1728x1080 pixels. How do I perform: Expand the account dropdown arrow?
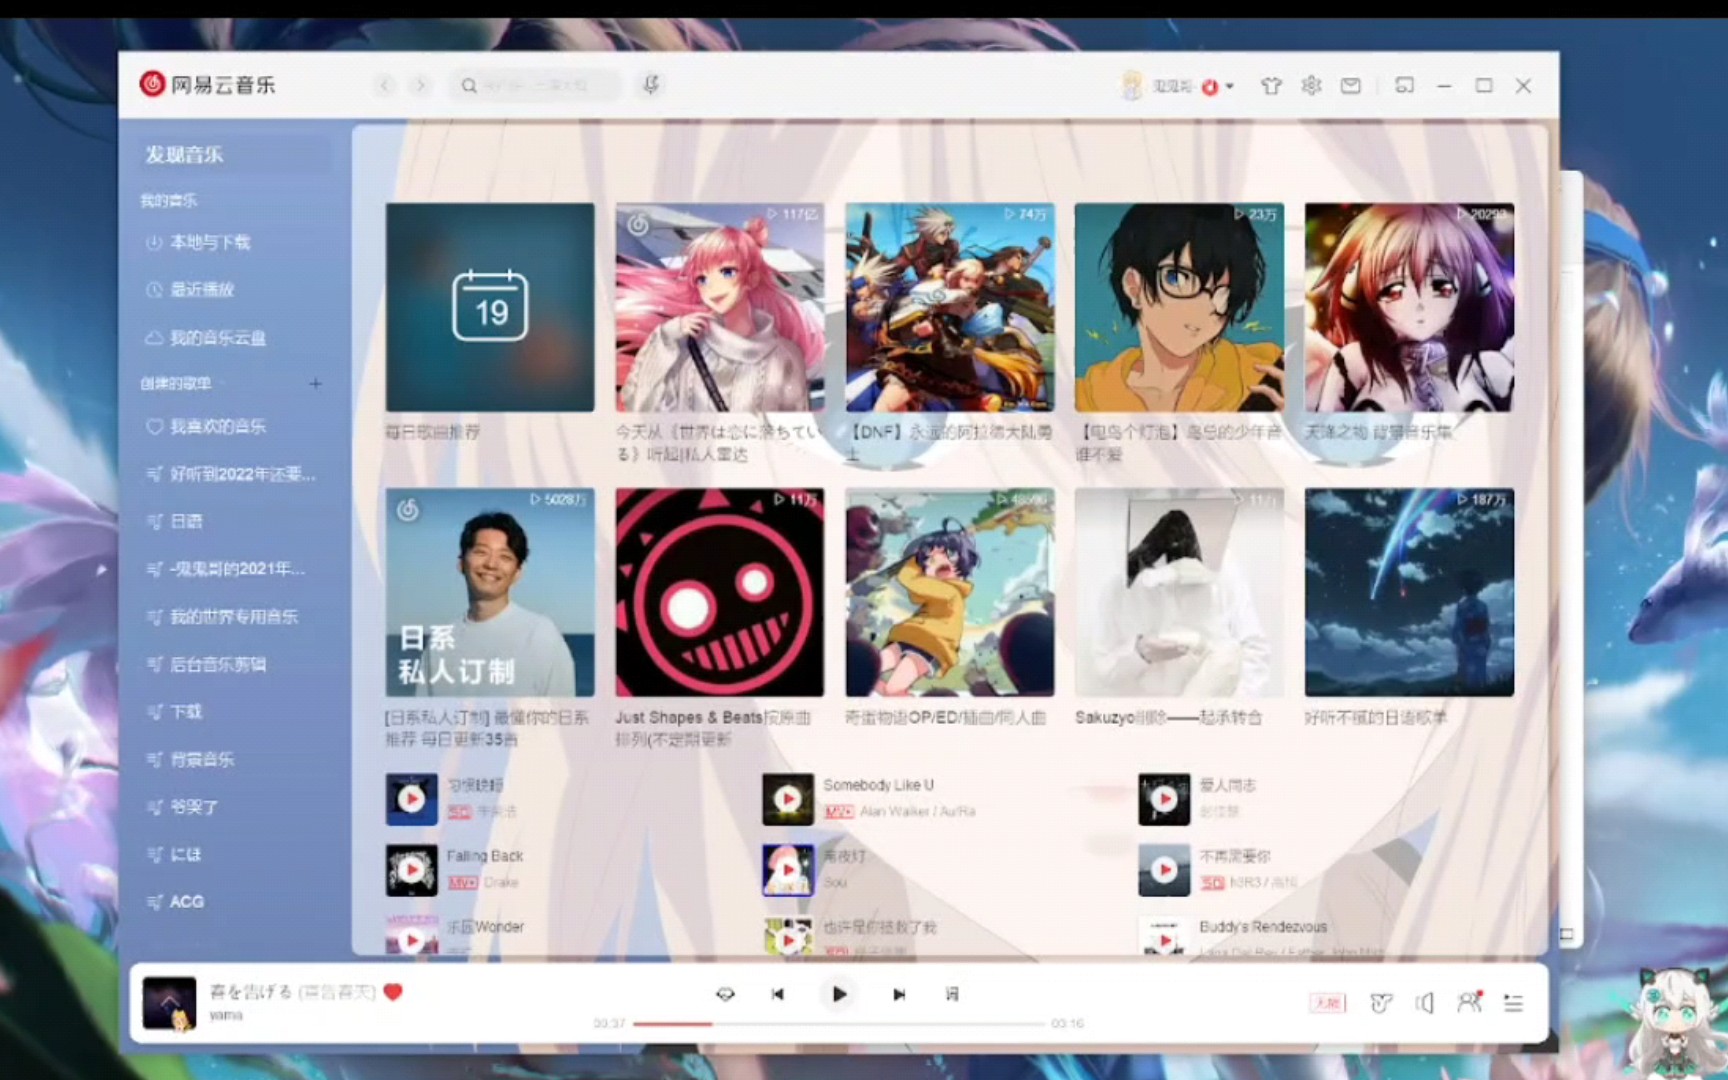1230,86
